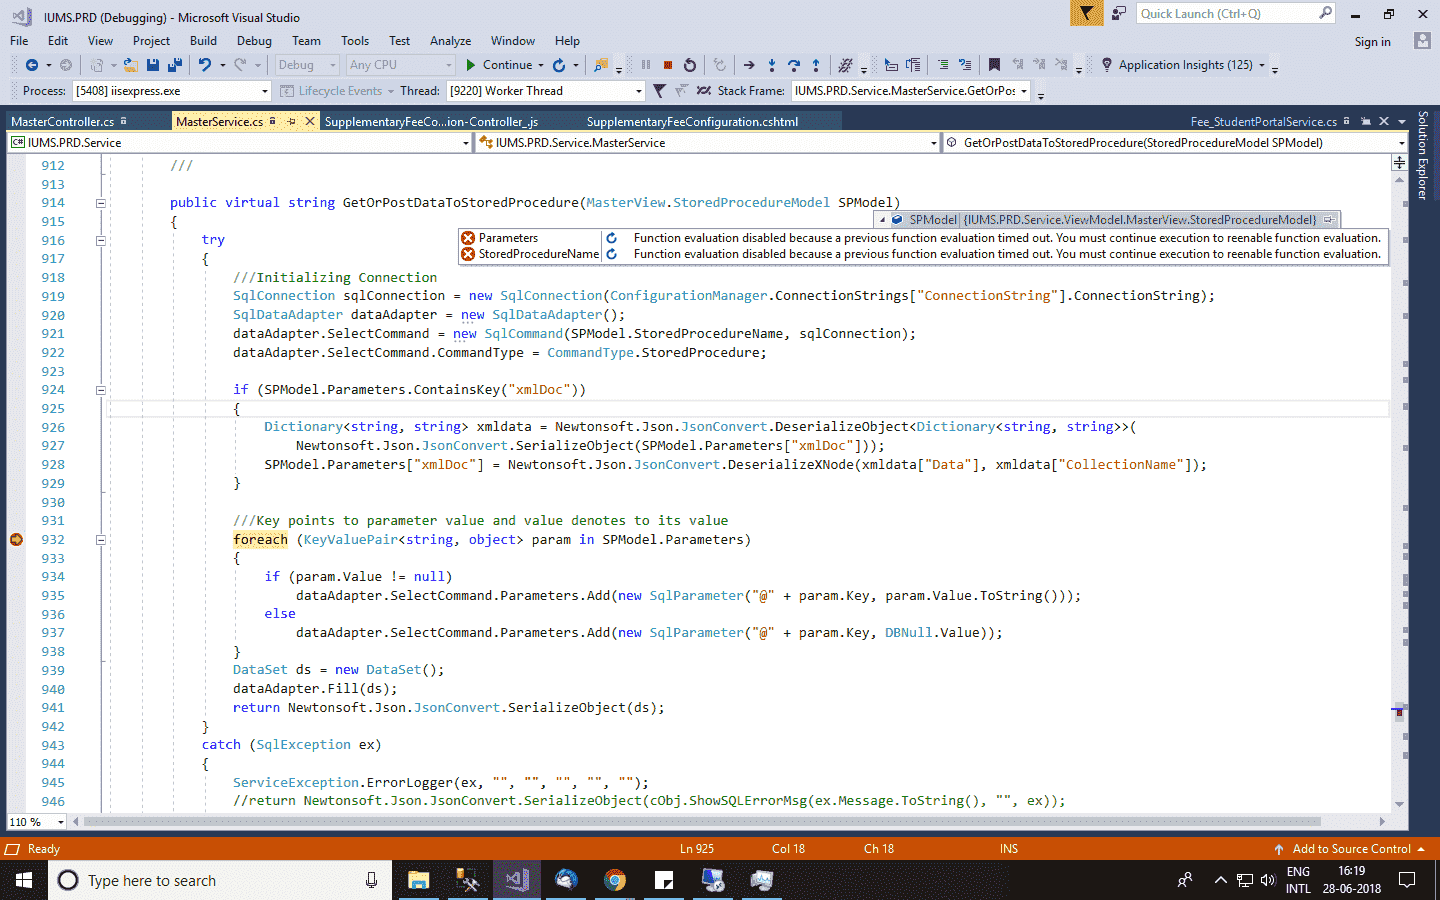This screenshot has width=1440, height=900.
Task: Click the account picture icon near Sign in
Action: click(x=1422, y=41)
